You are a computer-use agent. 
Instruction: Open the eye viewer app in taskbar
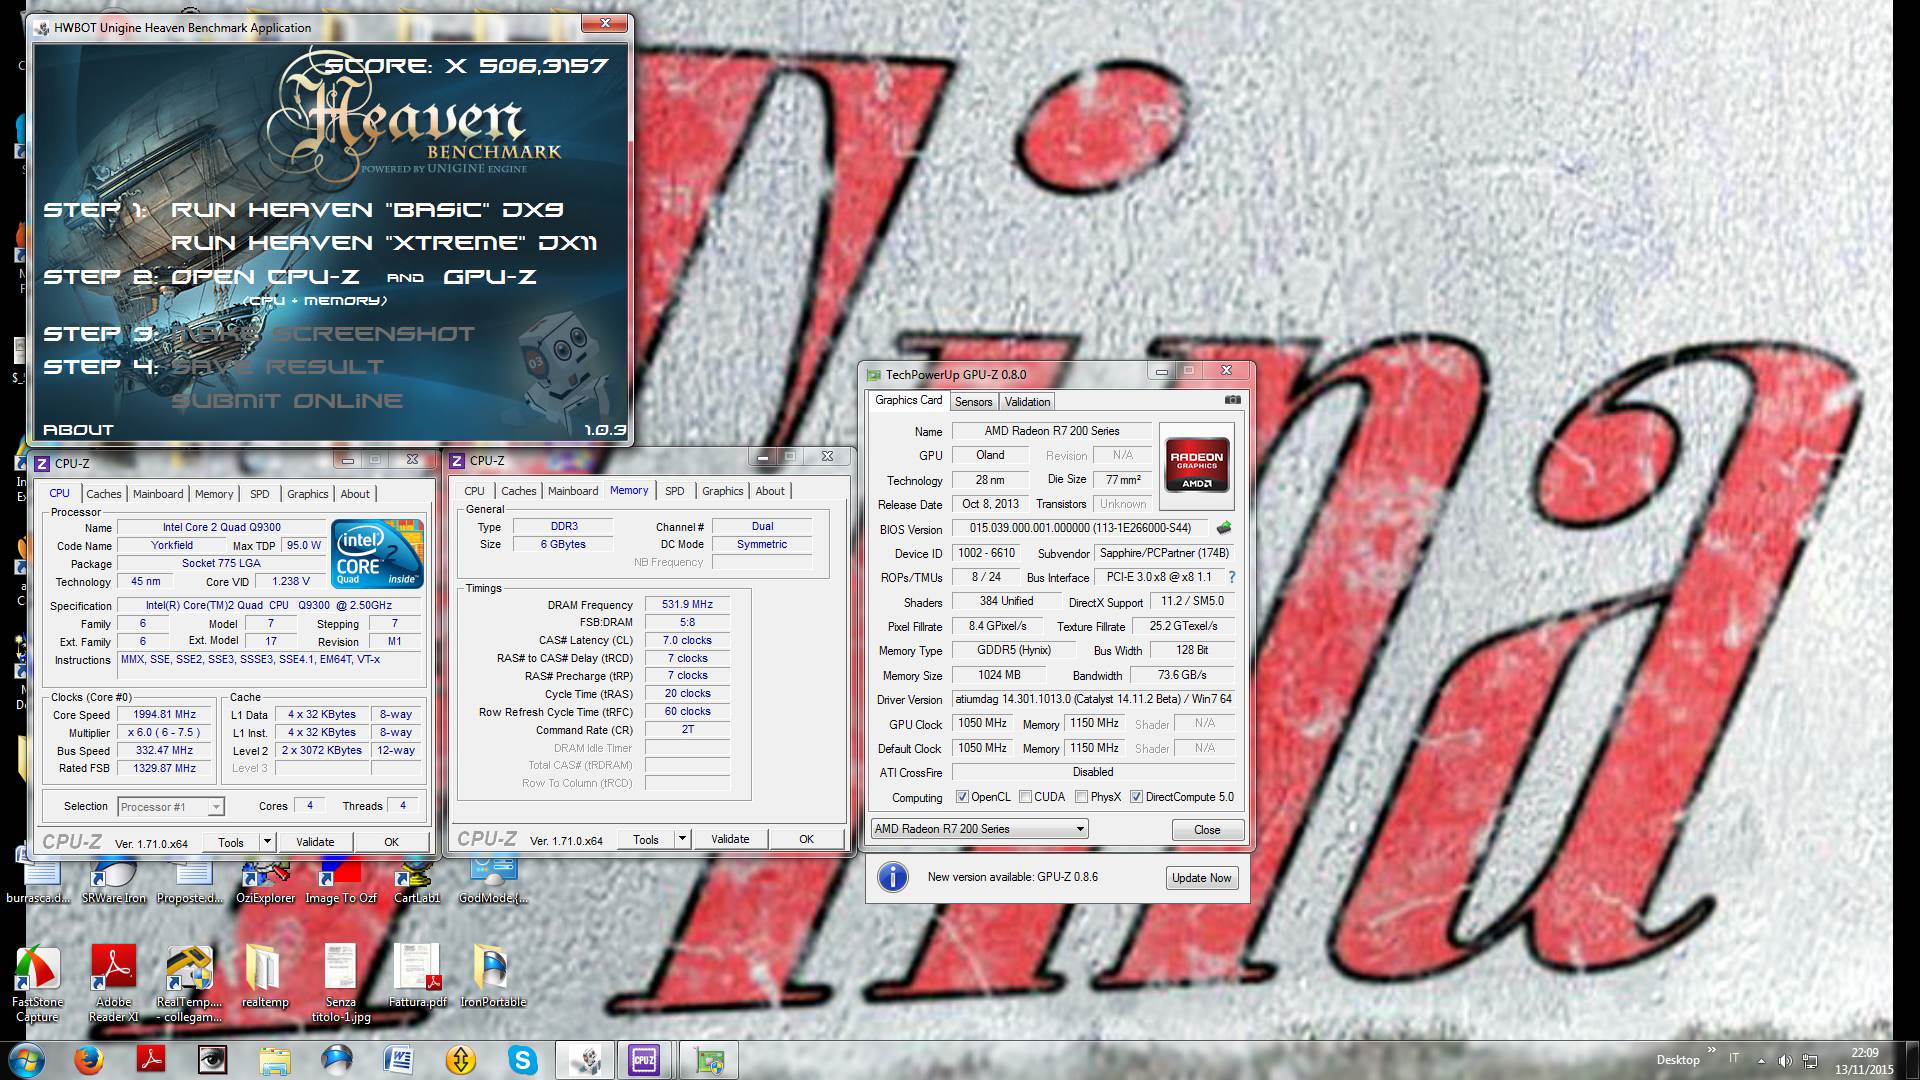coord(212,1059)
